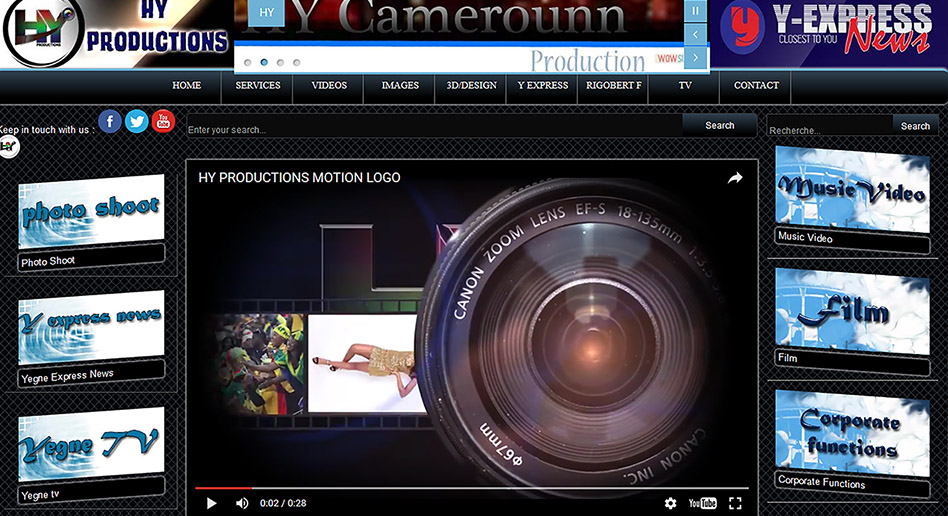Open the Film caption link
Screen dimensions: 948x516
[x=788, y=358]
